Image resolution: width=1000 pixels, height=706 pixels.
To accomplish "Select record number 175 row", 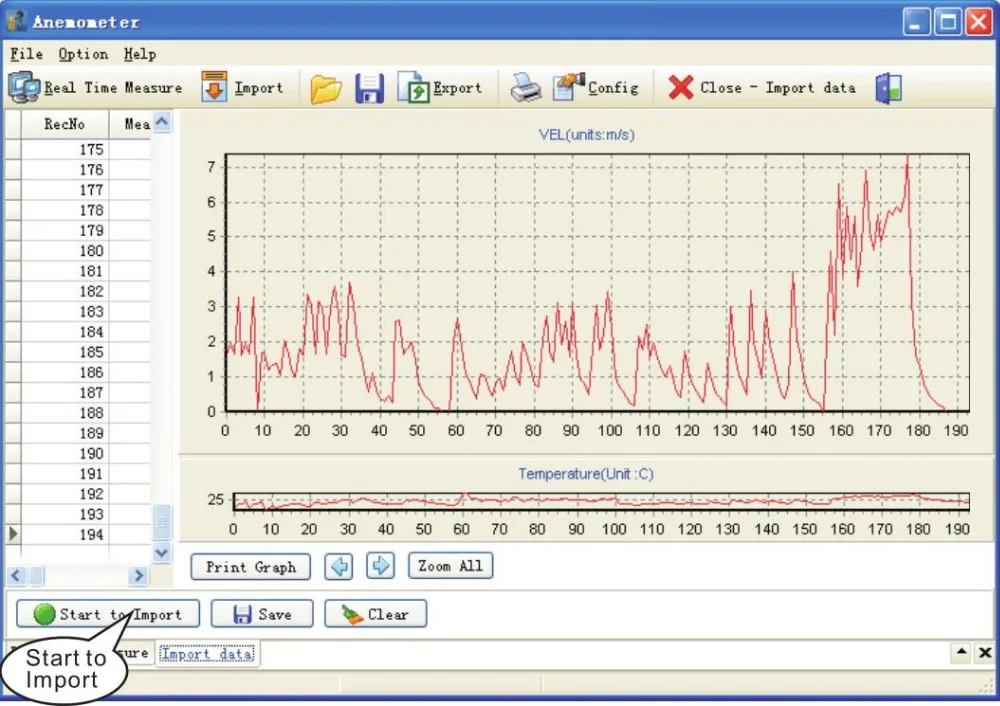I will (x=78, y=149).
